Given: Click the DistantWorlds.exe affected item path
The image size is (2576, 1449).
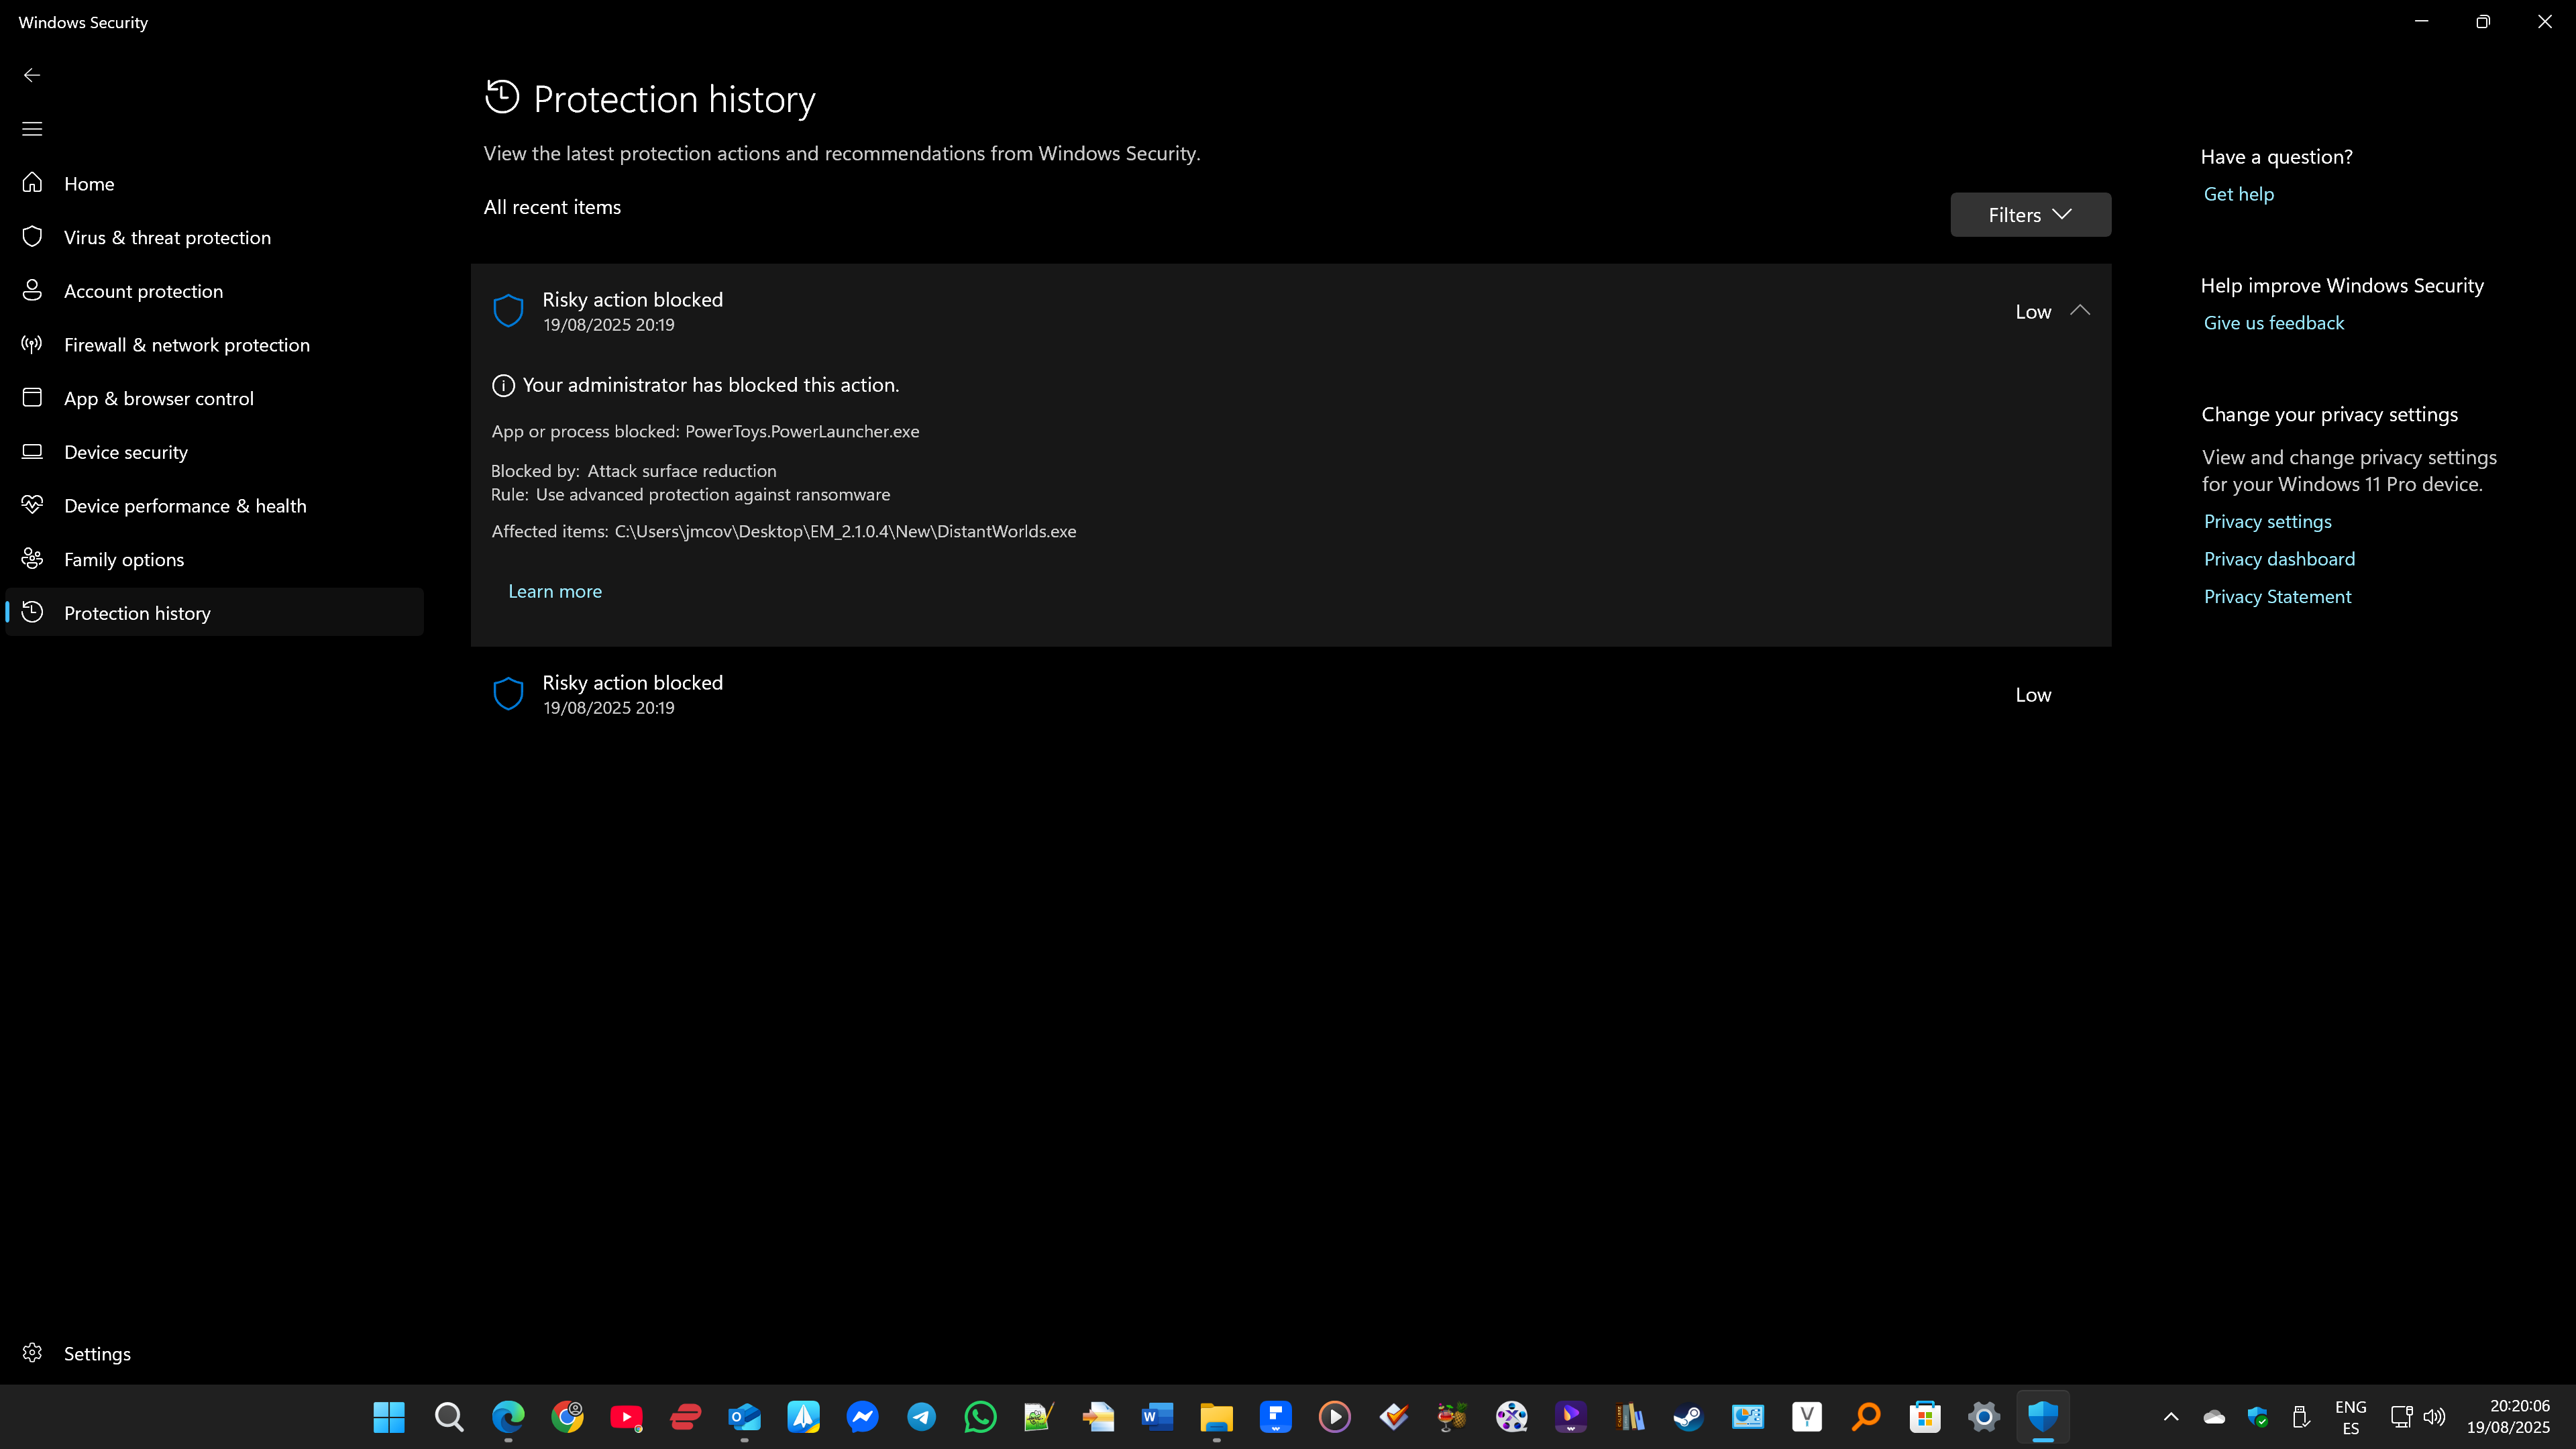Looking at the screenshot, I should click(x=845, y=531).
